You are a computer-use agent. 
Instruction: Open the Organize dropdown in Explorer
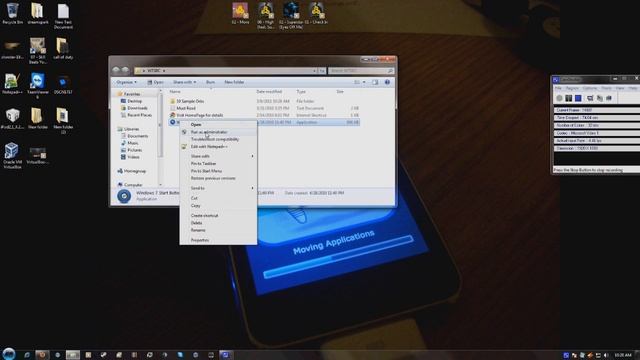(x=126, y=82)
